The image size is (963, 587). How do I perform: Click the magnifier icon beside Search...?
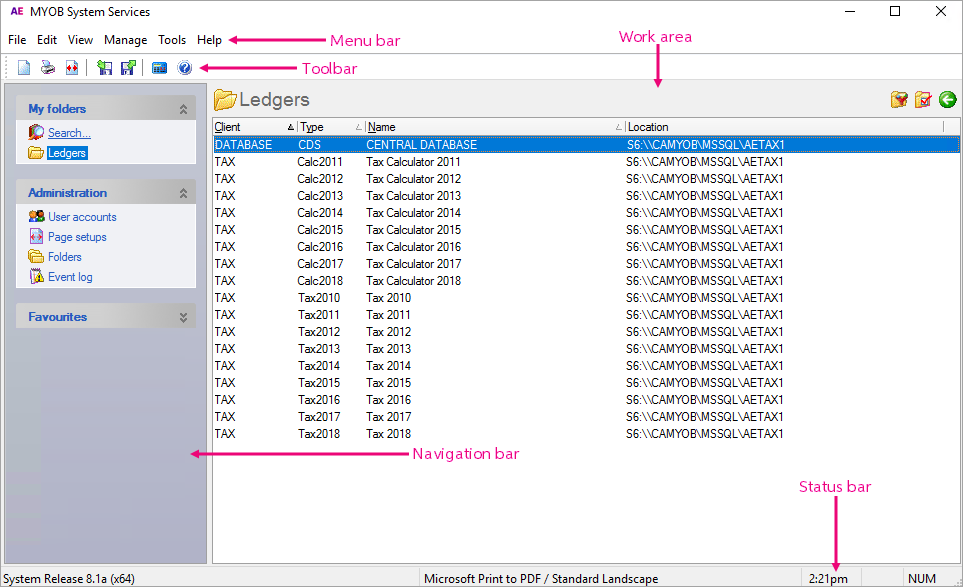click(36, 132)
